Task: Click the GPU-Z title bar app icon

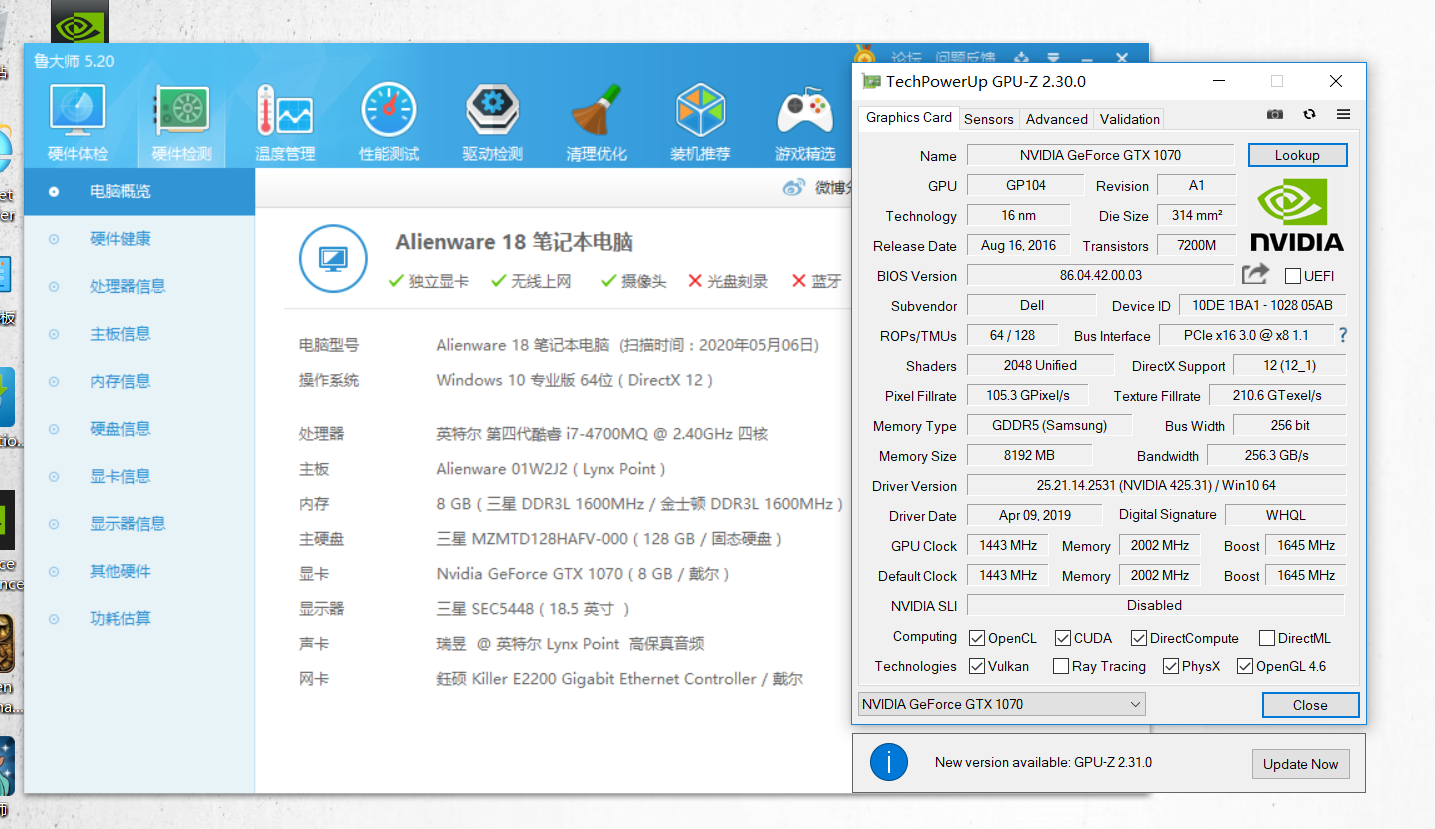Action: coord(871,82)
